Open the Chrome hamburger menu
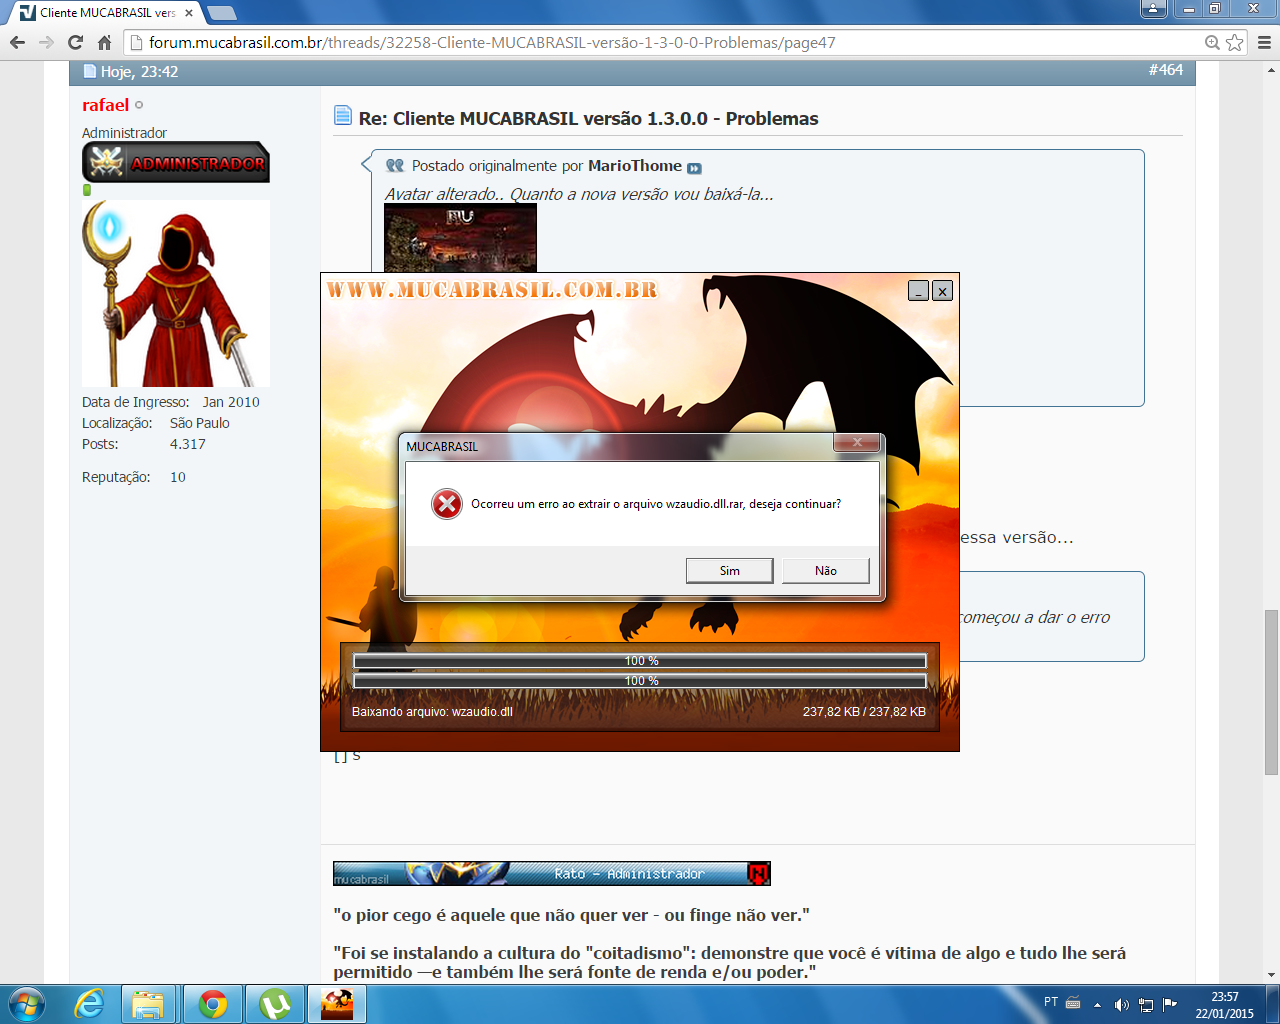 point(1264,42)
